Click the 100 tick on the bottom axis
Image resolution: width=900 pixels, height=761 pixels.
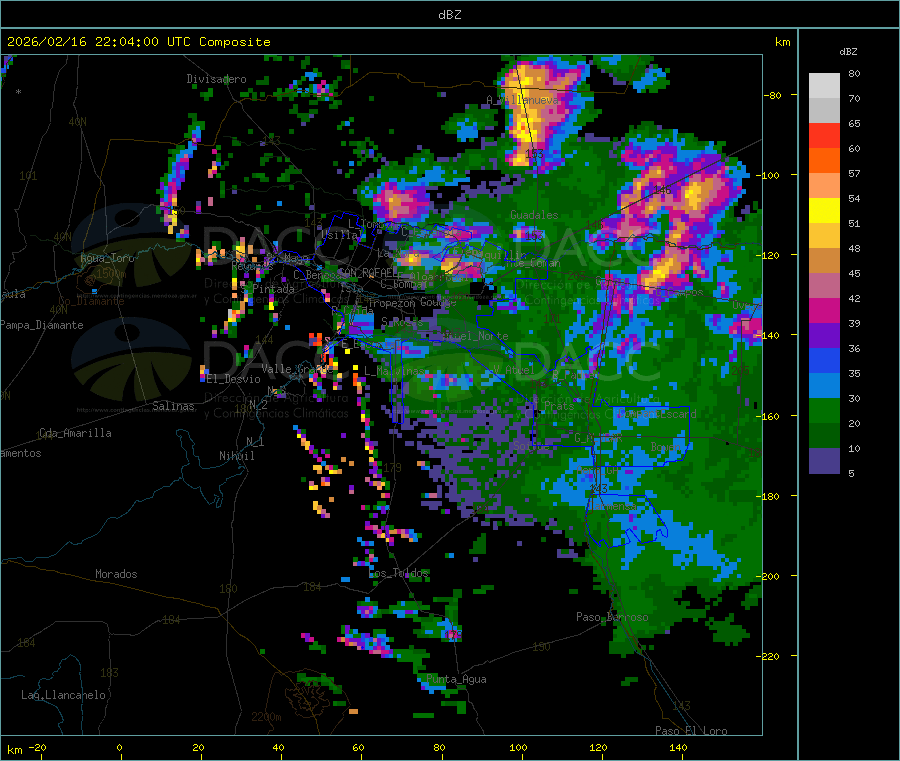click(x=518, y=748)
